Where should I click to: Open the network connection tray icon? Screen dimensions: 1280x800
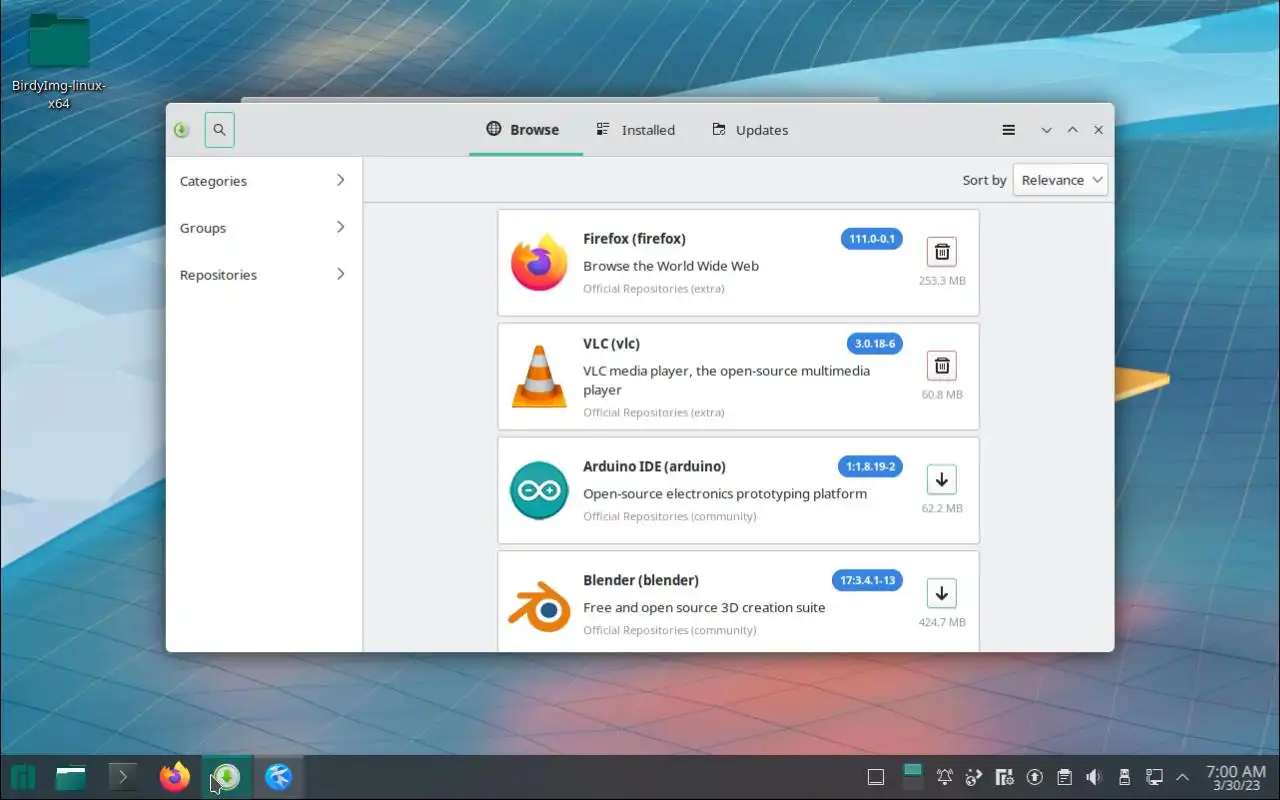[1154, 777]
